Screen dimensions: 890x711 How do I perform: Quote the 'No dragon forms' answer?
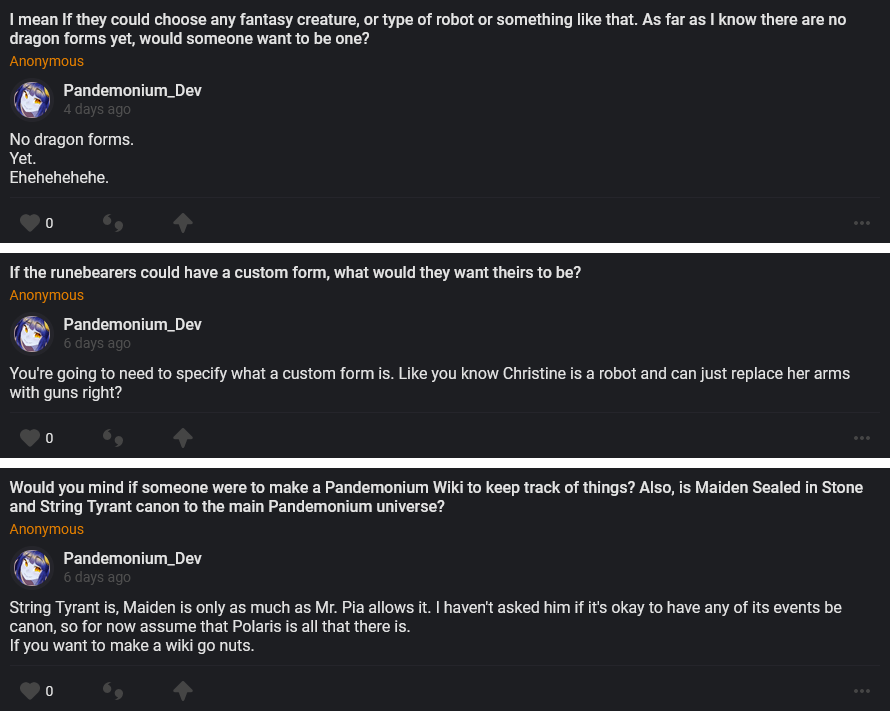tap(113, 223)
